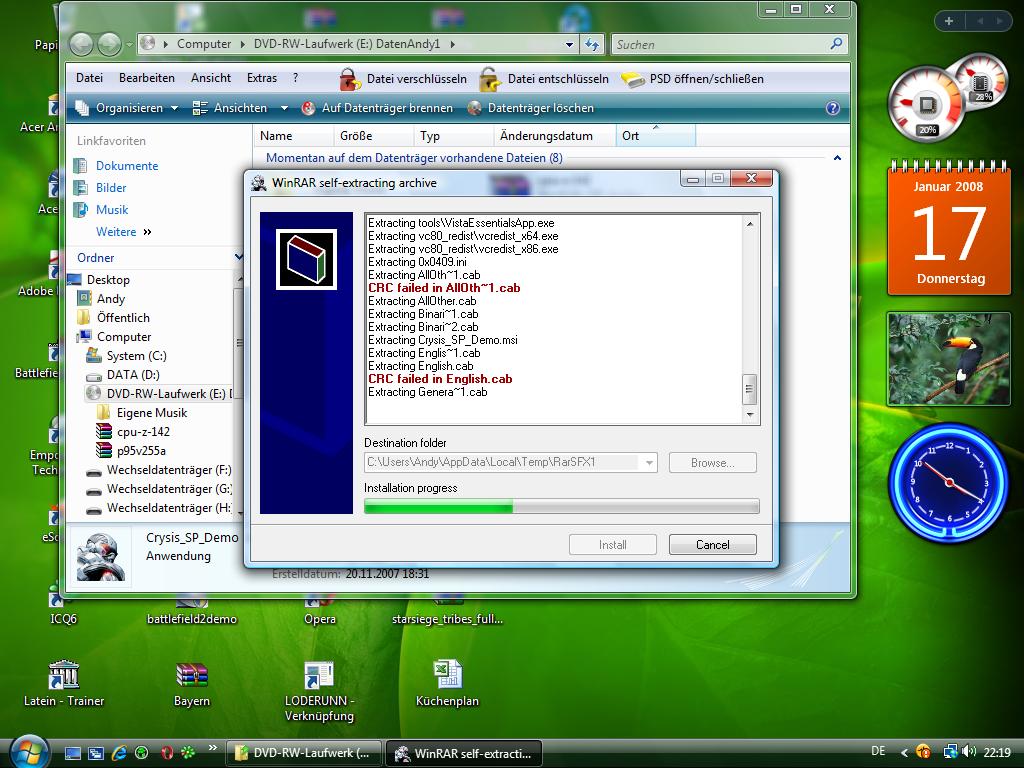Click the Install button in WinRAR
Screen dimensions: 1024x768
[x=613, y=545]
